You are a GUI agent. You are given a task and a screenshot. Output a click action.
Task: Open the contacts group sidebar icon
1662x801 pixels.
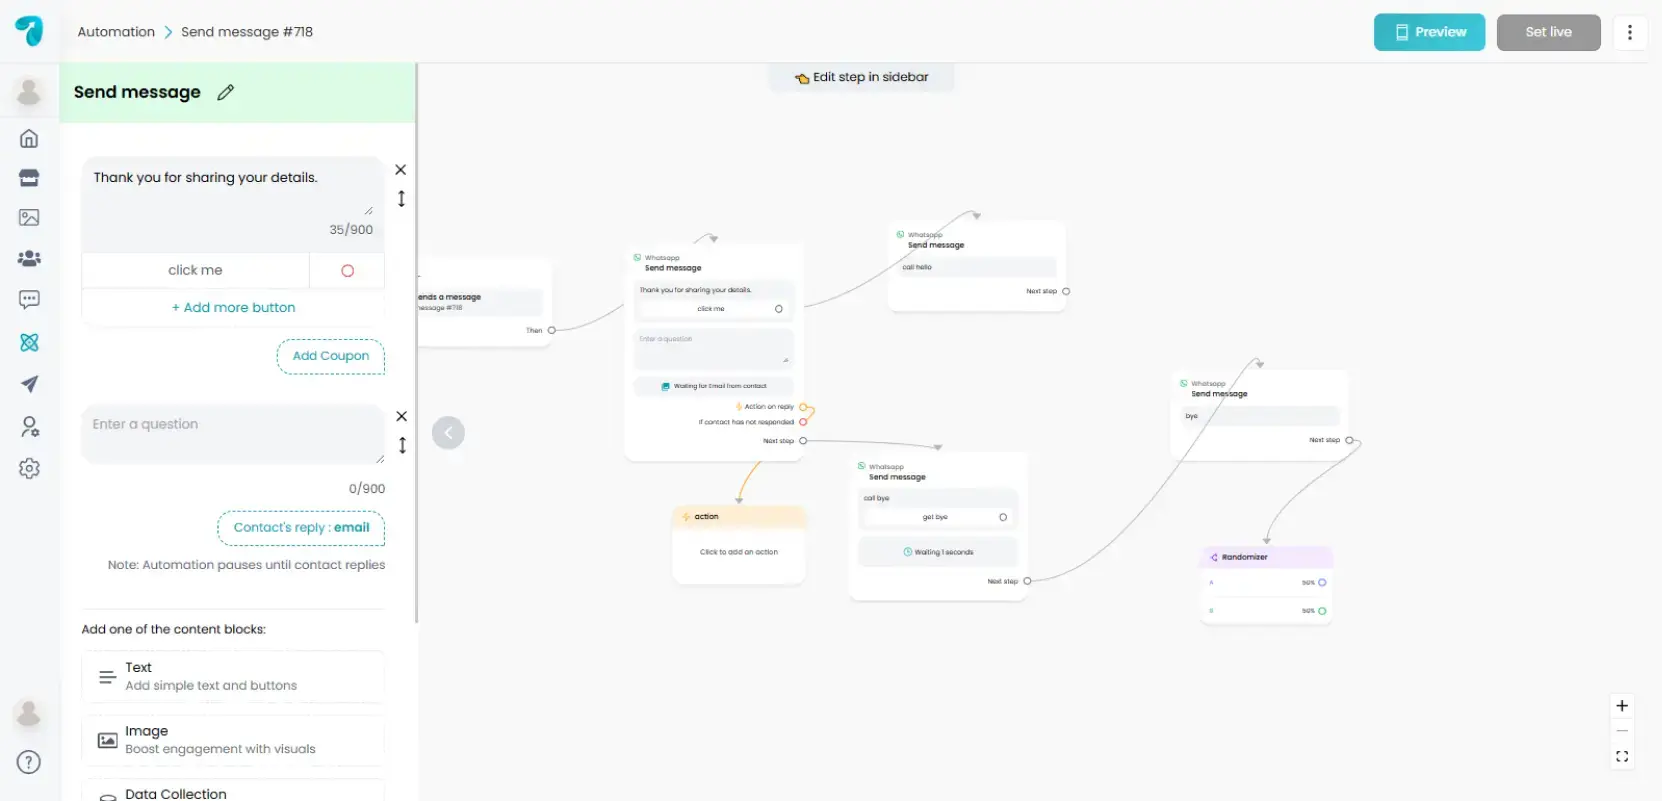pyautogui.click(x=29, y=259)
